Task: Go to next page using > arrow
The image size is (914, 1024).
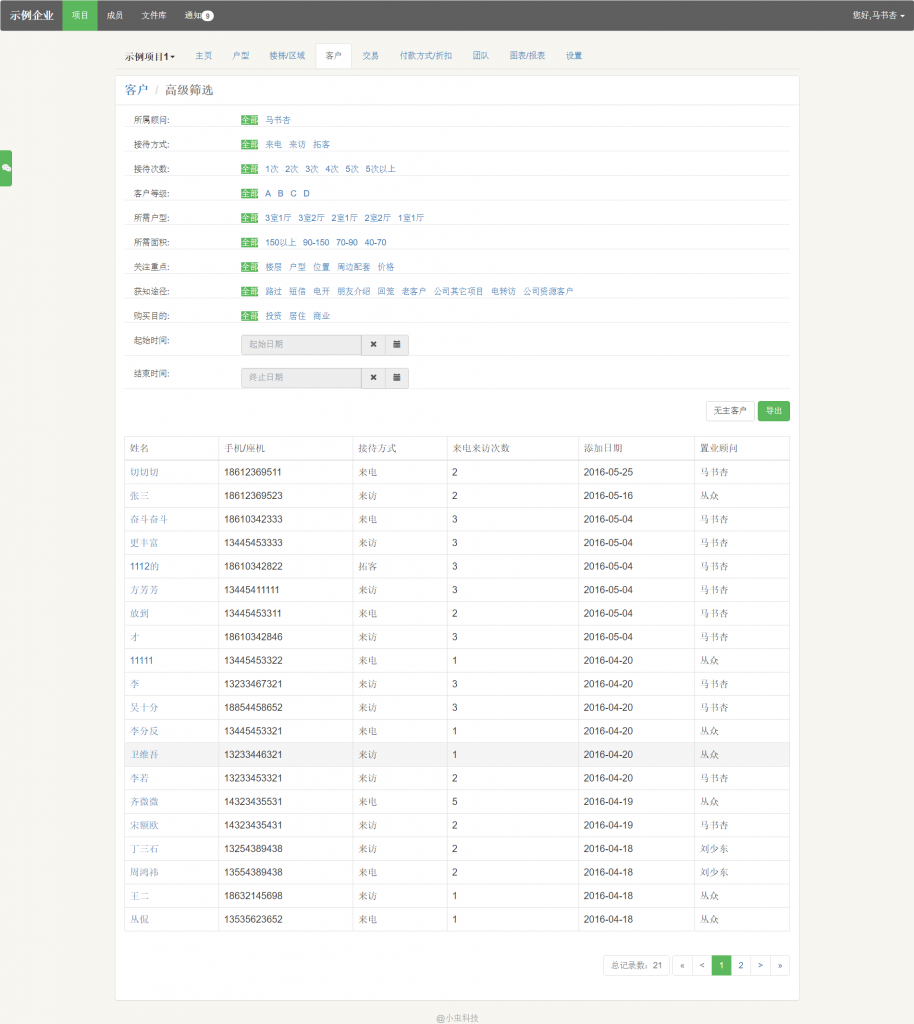Action: tap(760, 965)
